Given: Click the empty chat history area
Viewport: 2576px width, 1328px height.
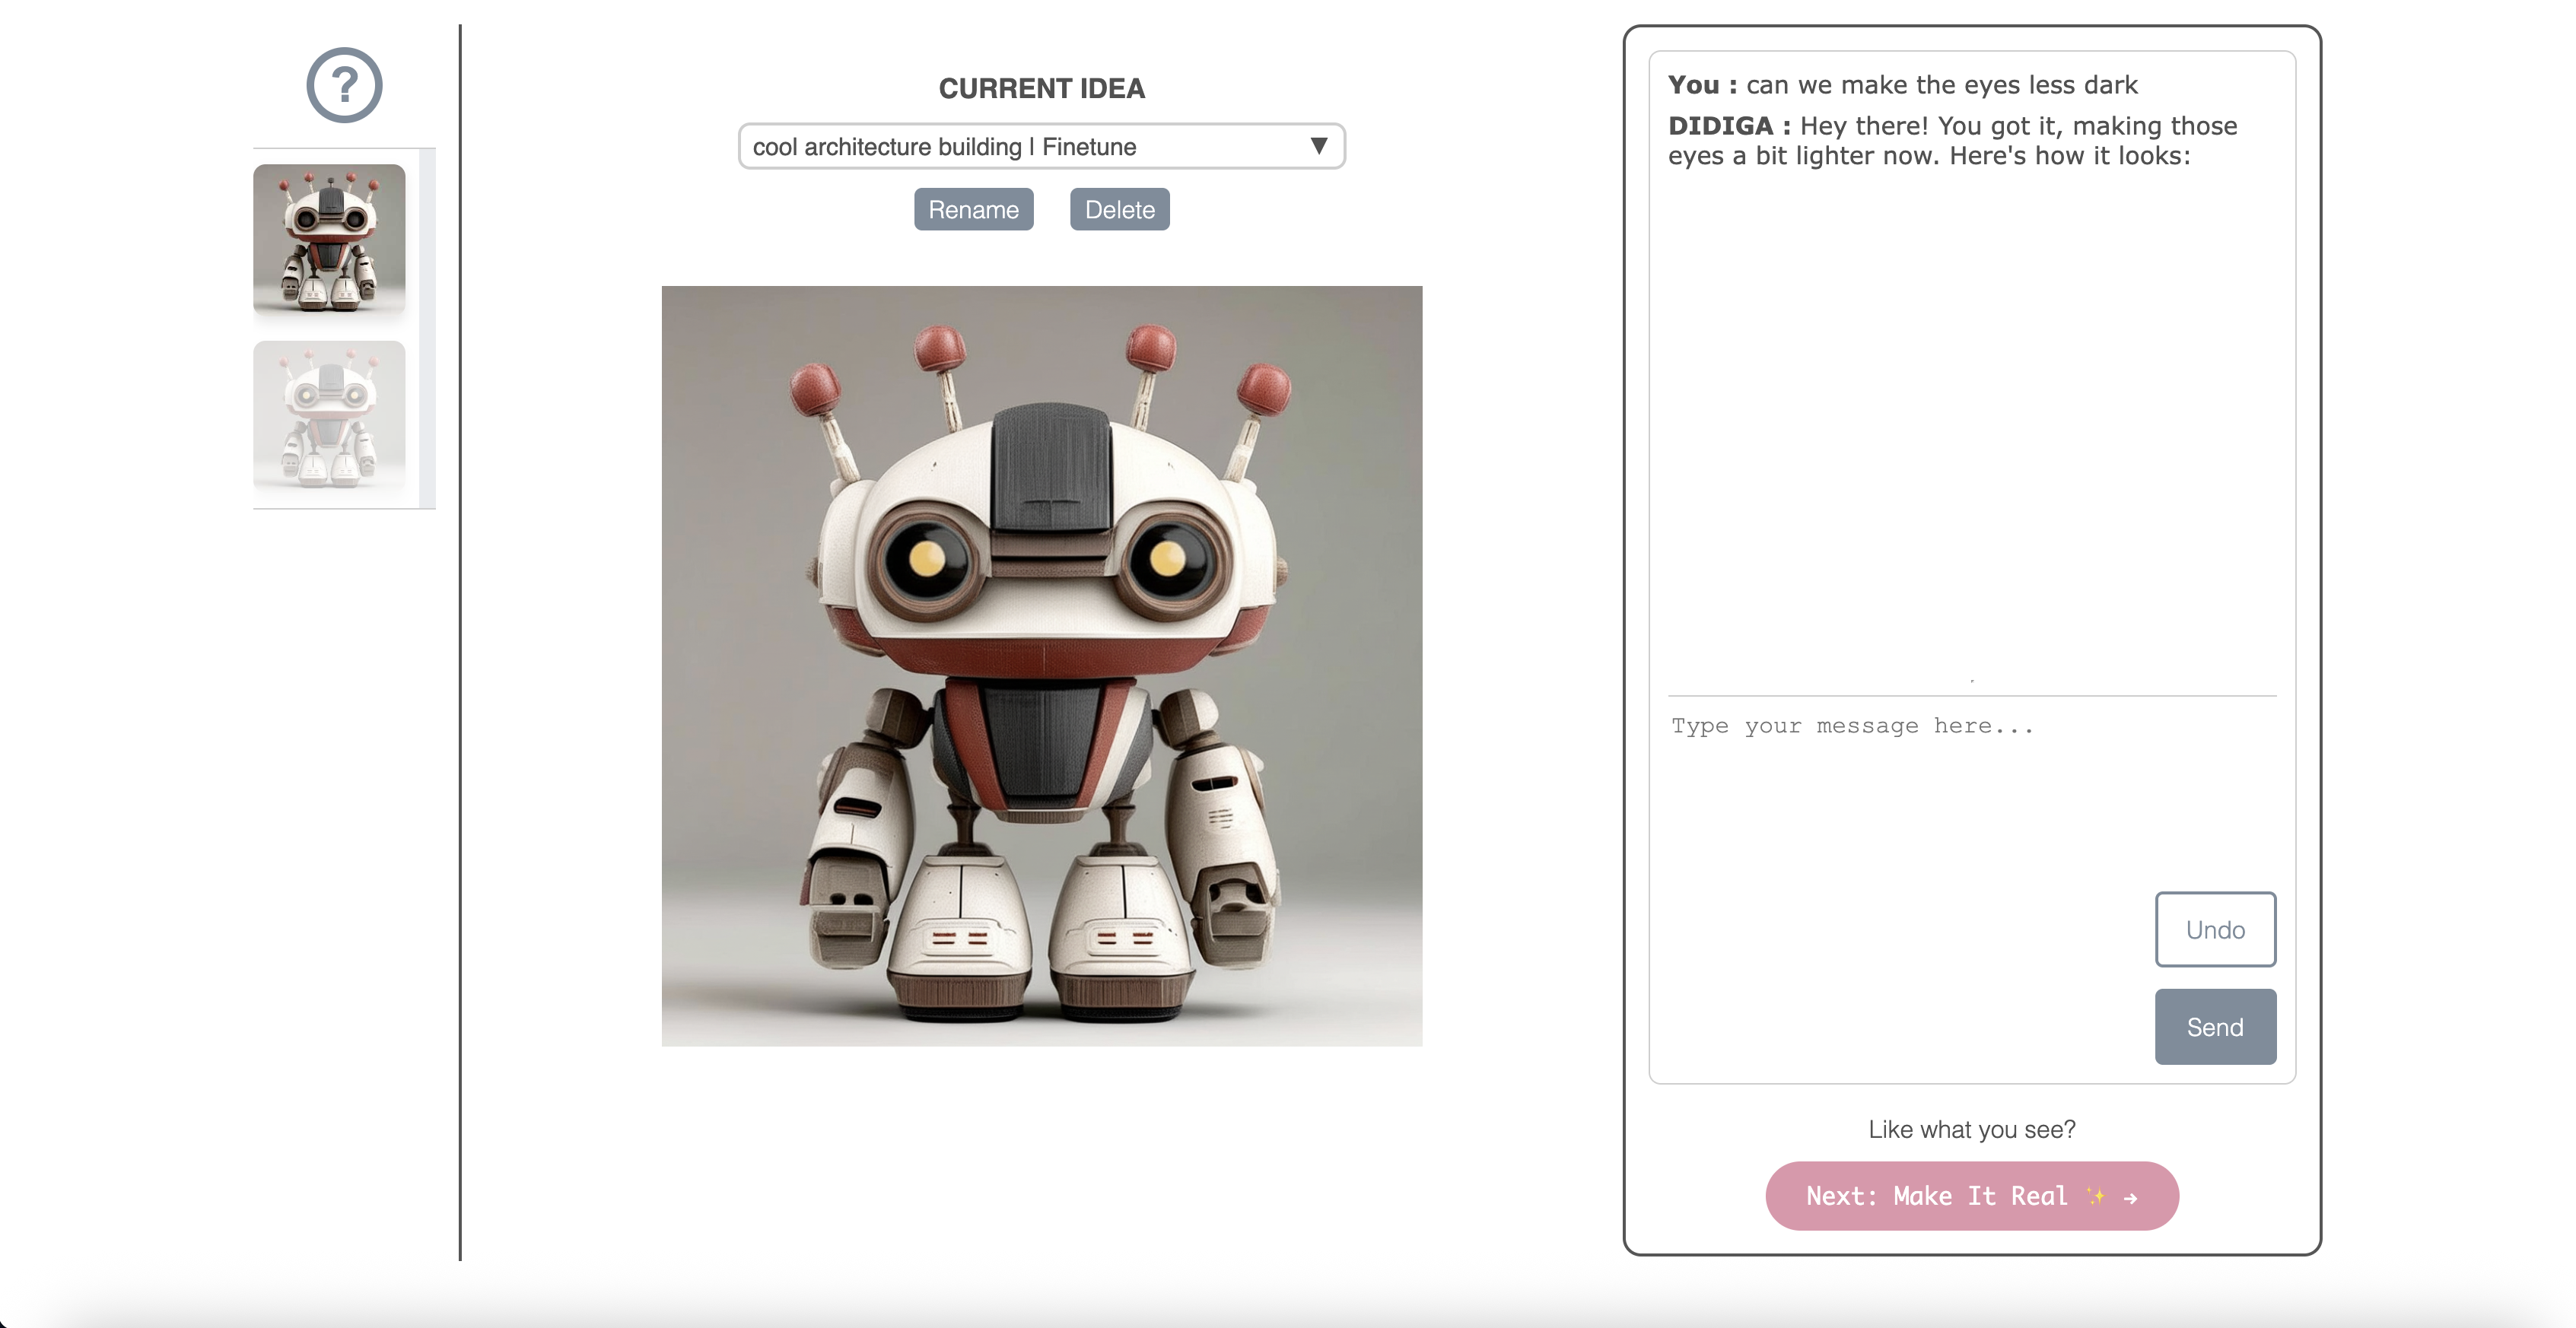Looking at the screenshot, I should click(x=1971, y=430).
